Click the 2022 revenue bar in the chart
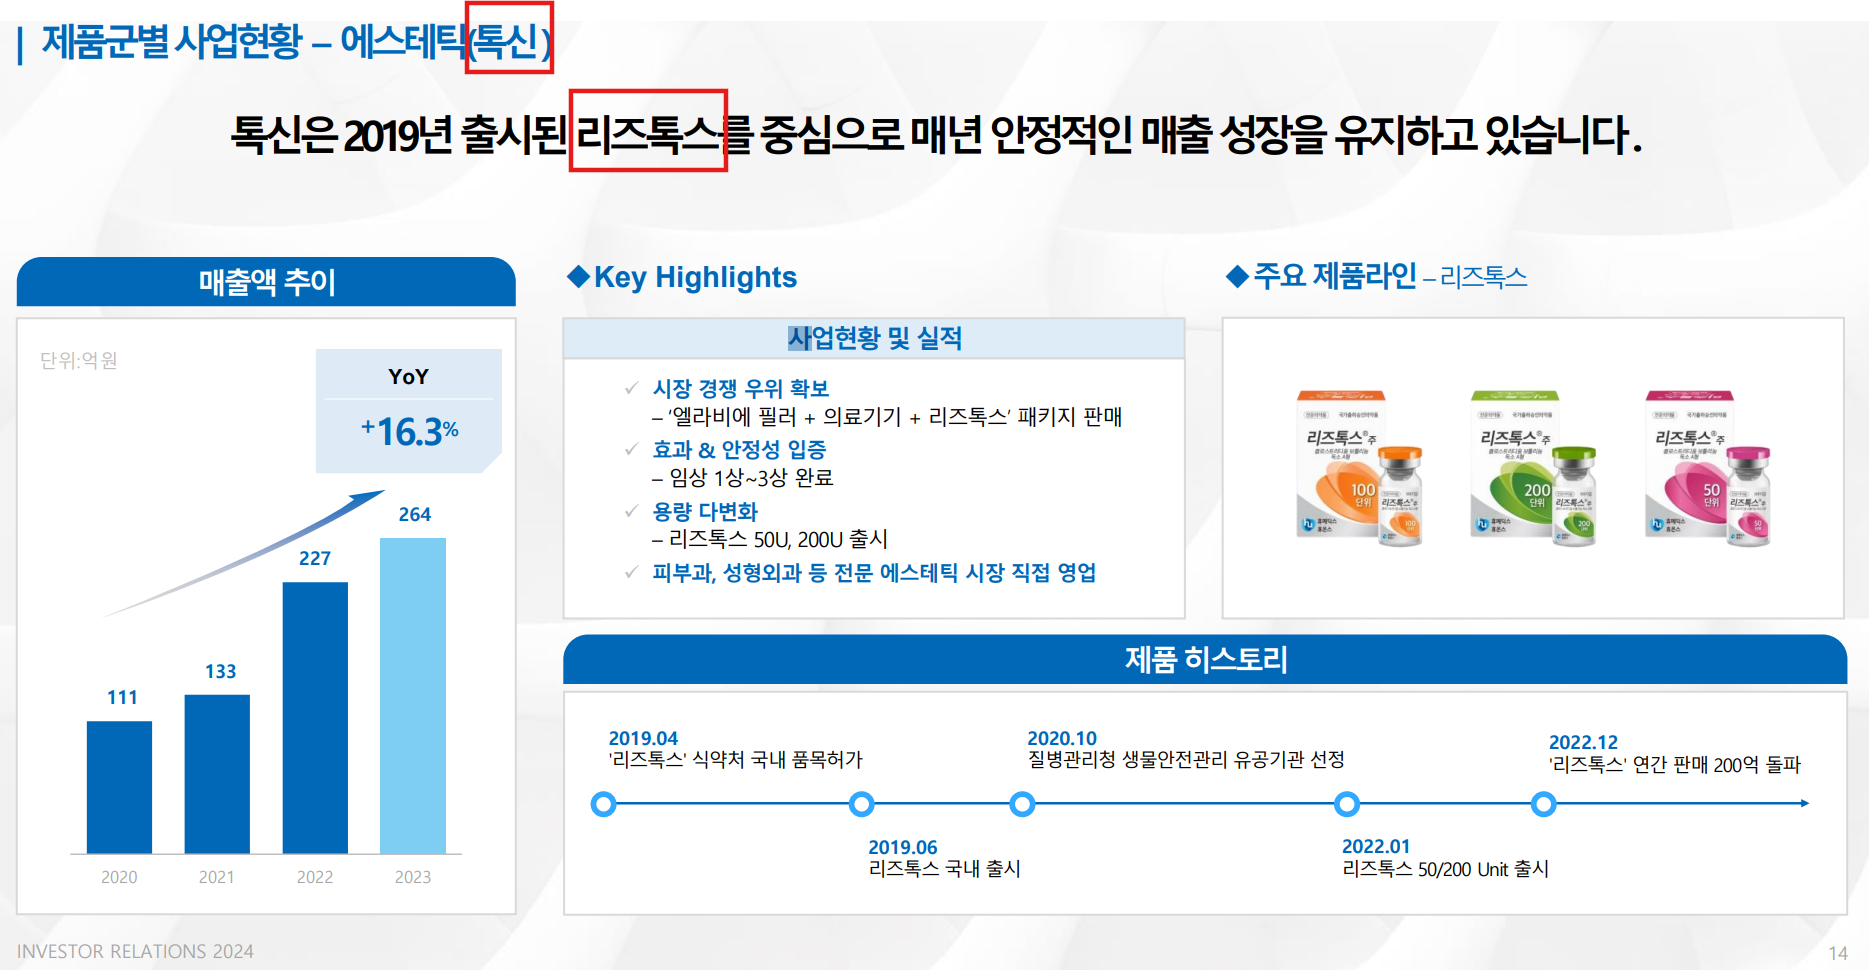Viewport: 1869px width, 970px height. tap(315, 718)
